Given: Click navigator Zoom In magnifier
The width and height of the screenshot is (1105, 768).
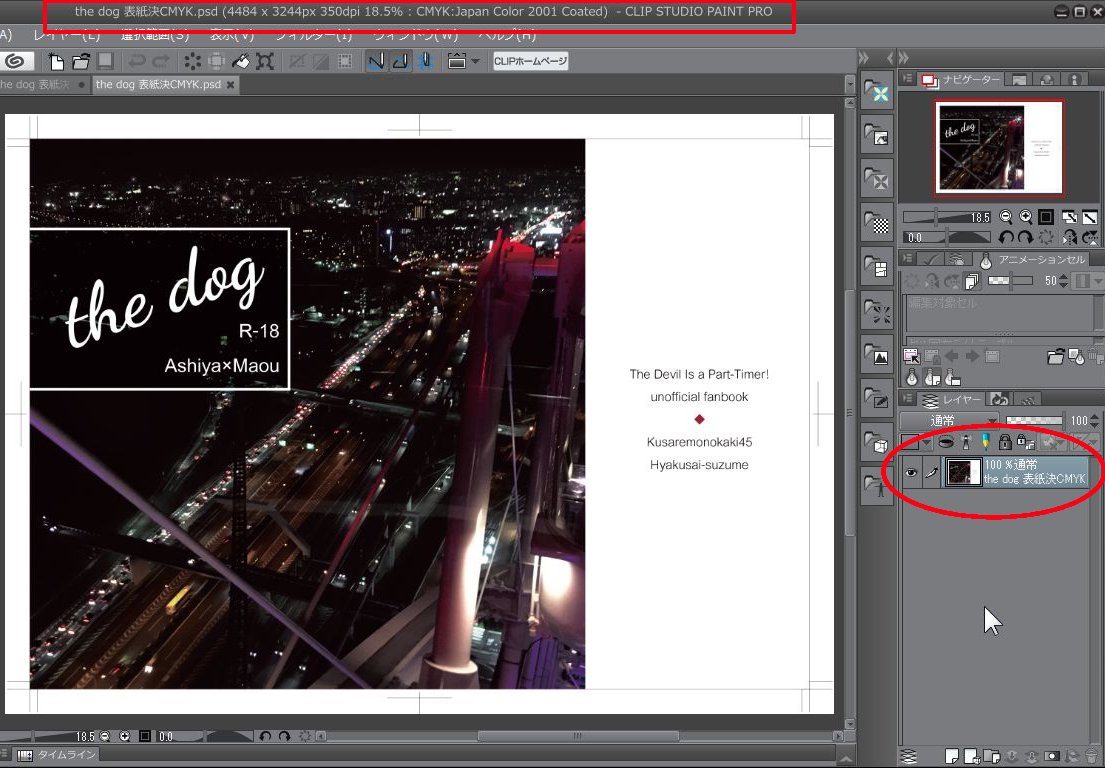Looking at the screenshot, I should coord(1025,217).
